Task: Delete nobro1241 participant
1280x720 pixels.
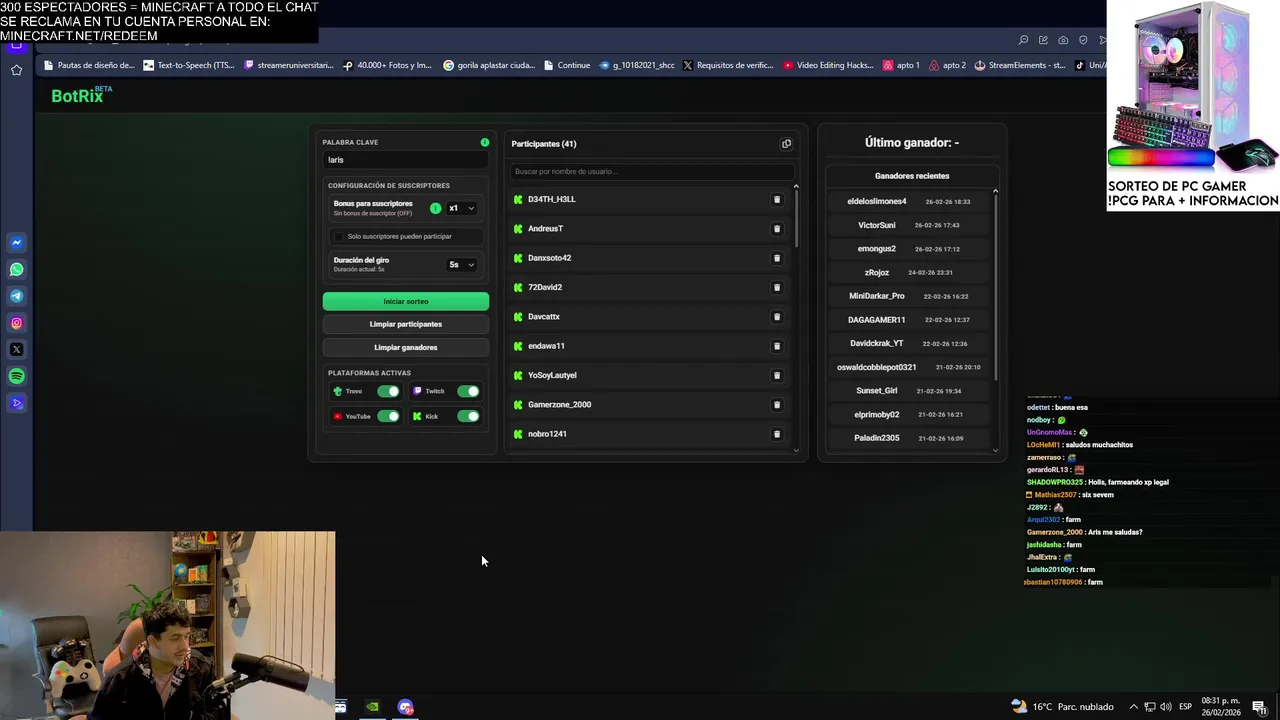Action: (776, 434)
